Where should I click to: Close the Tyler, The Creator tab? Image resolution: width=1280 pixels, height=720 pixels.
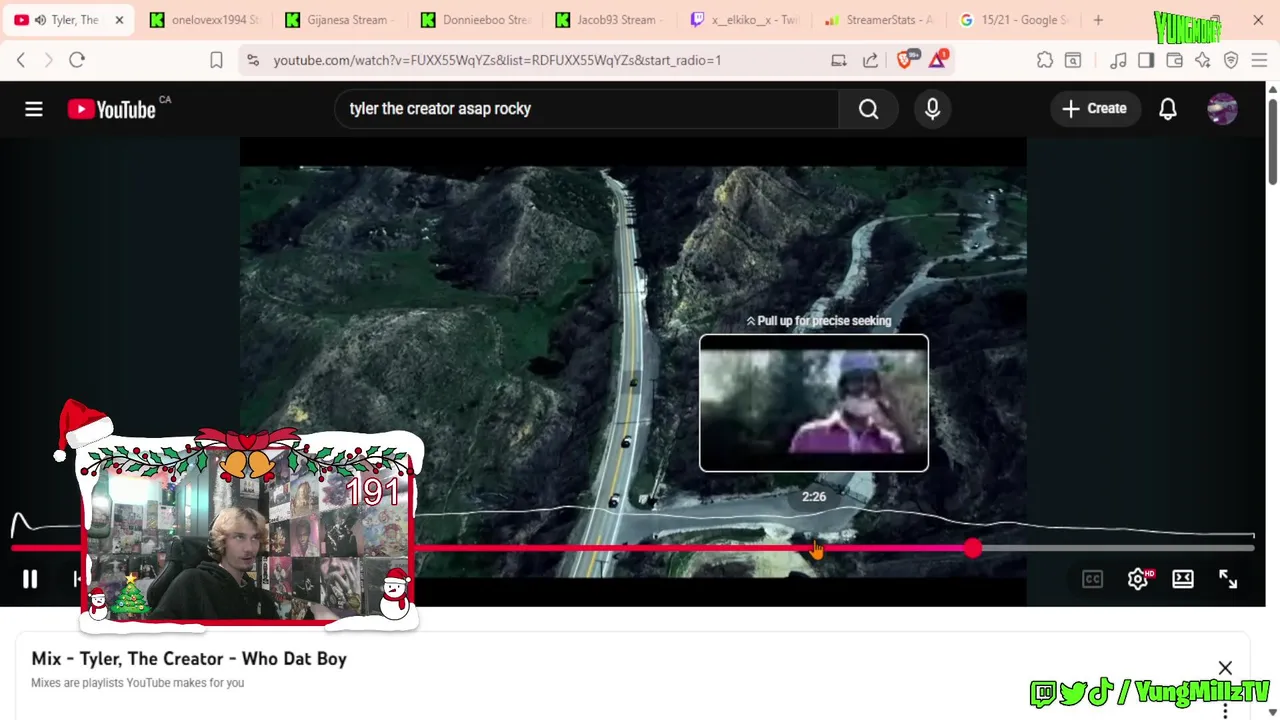point(119,20)
